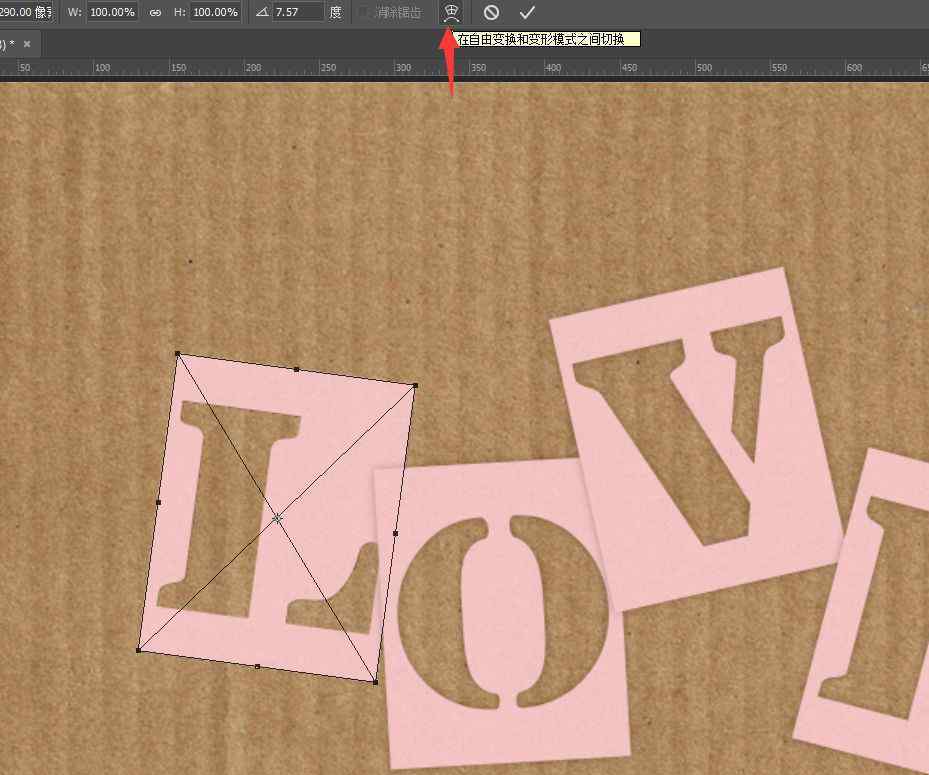Viewport: 929px width, 775px height.
Task: Click the bottom-left transform corner handle
Action: [138, 650]
